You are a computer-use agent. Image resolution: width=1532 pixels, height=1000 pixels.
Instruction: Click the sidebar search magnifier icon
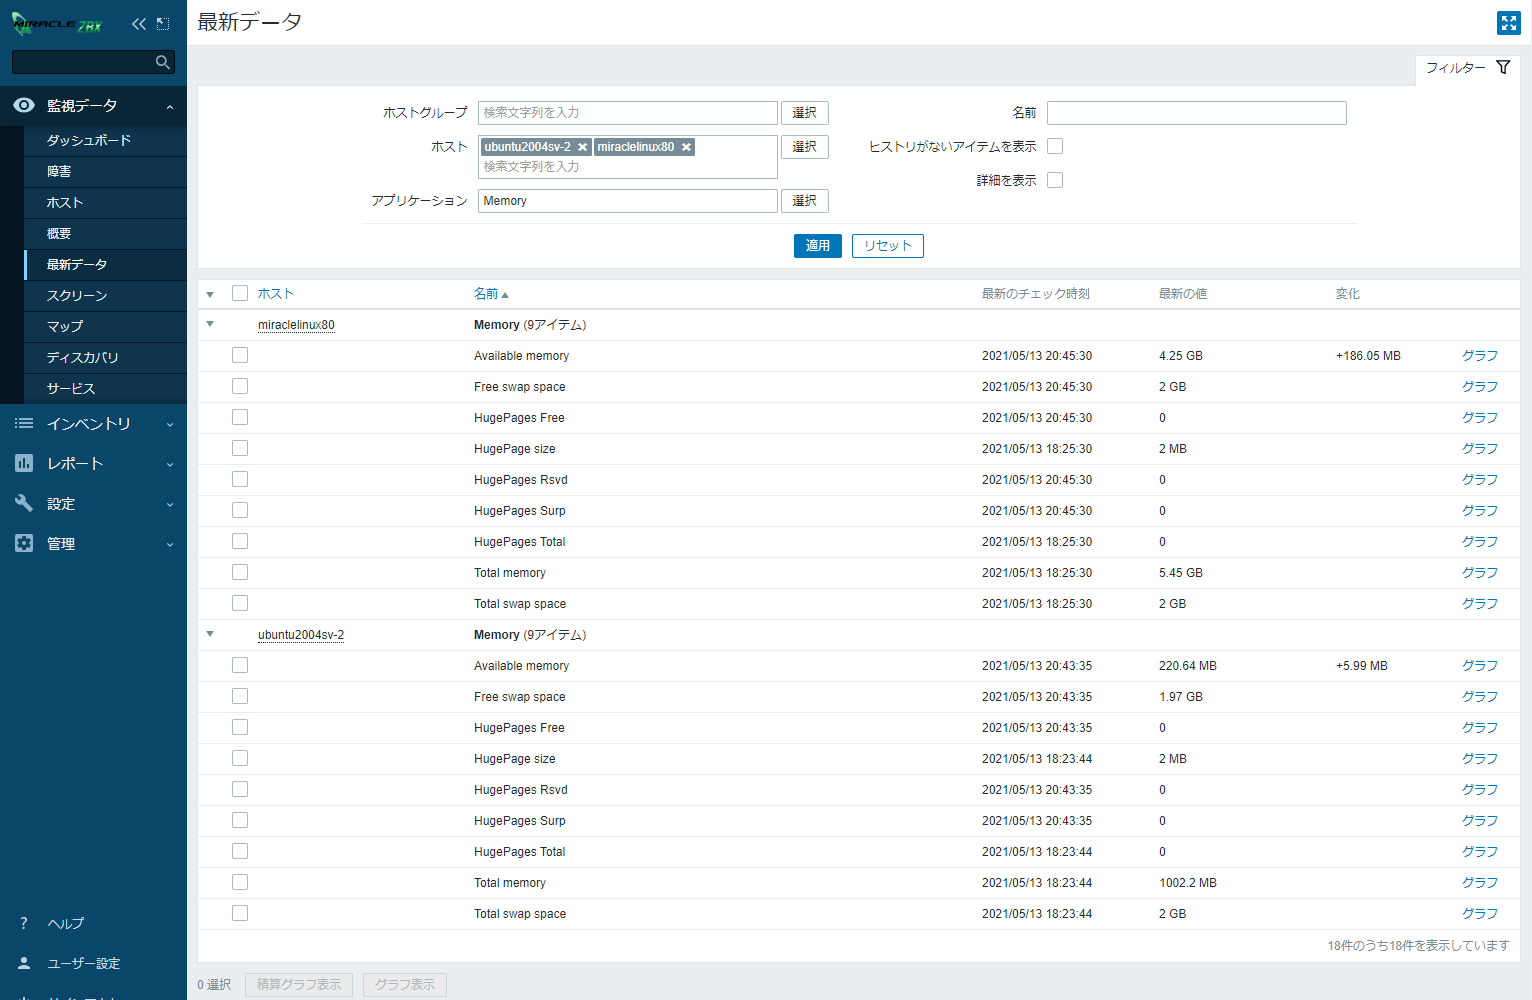163,62
